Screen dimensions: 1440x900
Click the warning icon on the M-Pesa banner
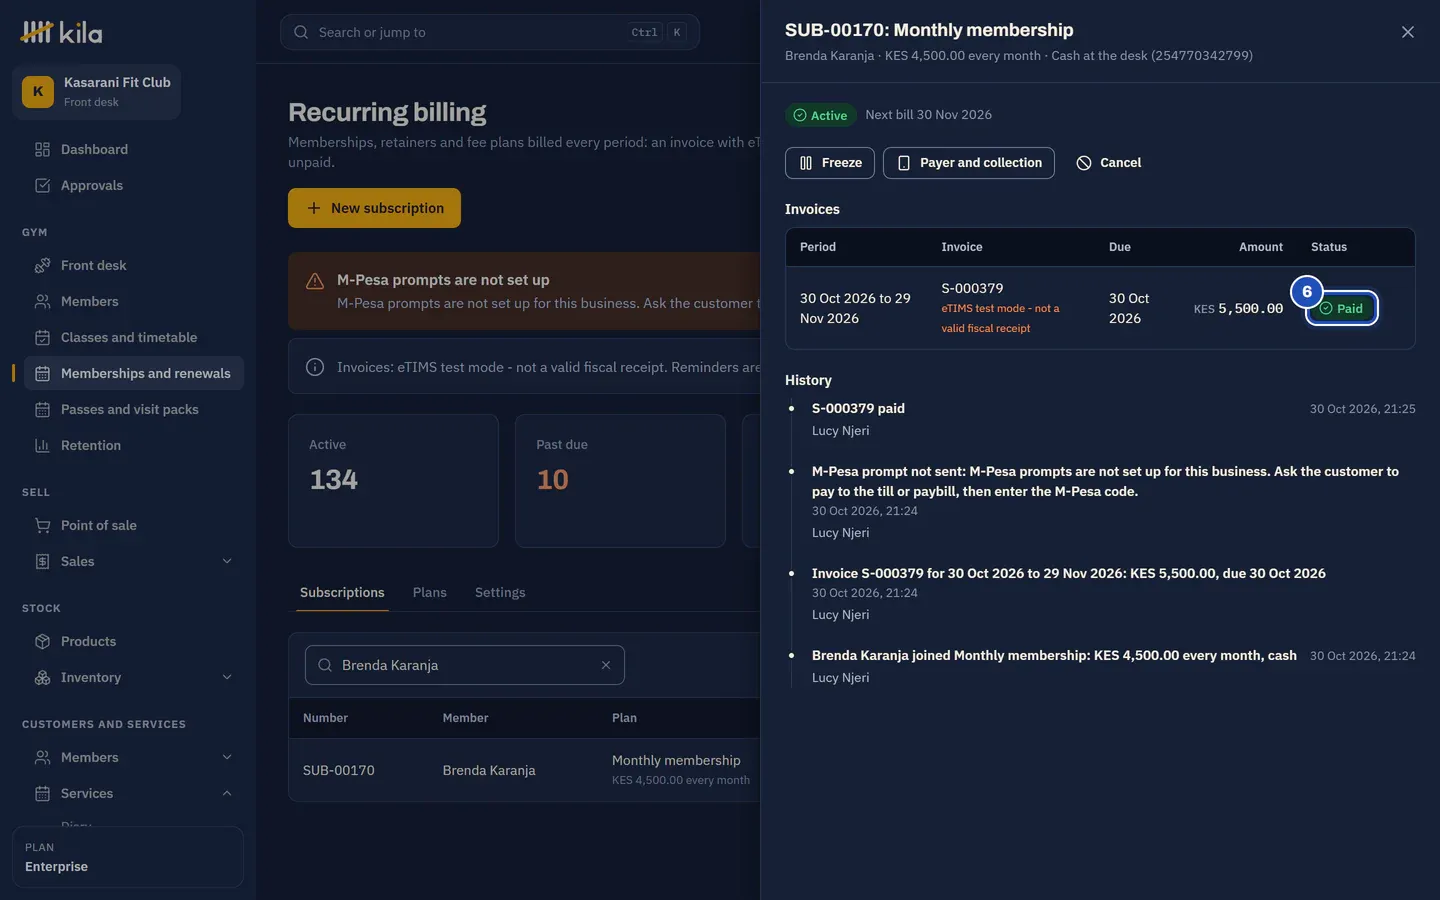tap(315, 281)
